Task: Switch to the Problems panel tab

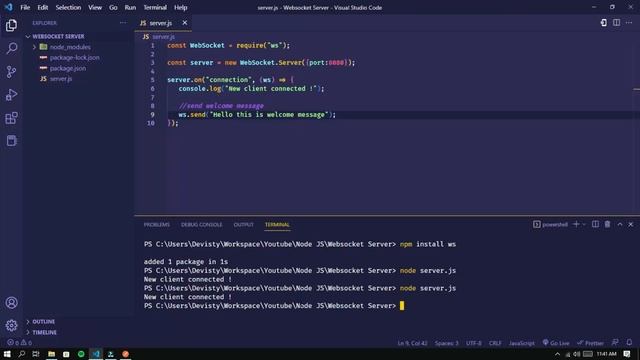Action: pyautogui.click(x=156, y=224)
